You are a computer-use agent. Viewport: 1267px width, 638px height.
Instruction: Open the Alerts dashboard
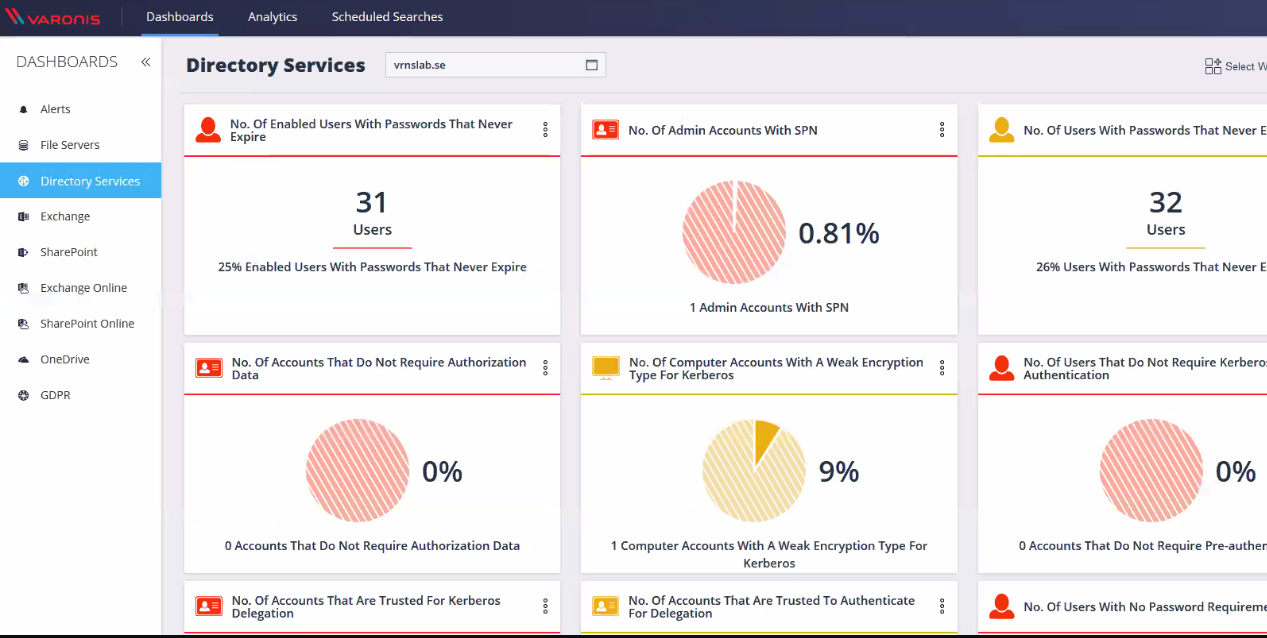pos(80,109)
